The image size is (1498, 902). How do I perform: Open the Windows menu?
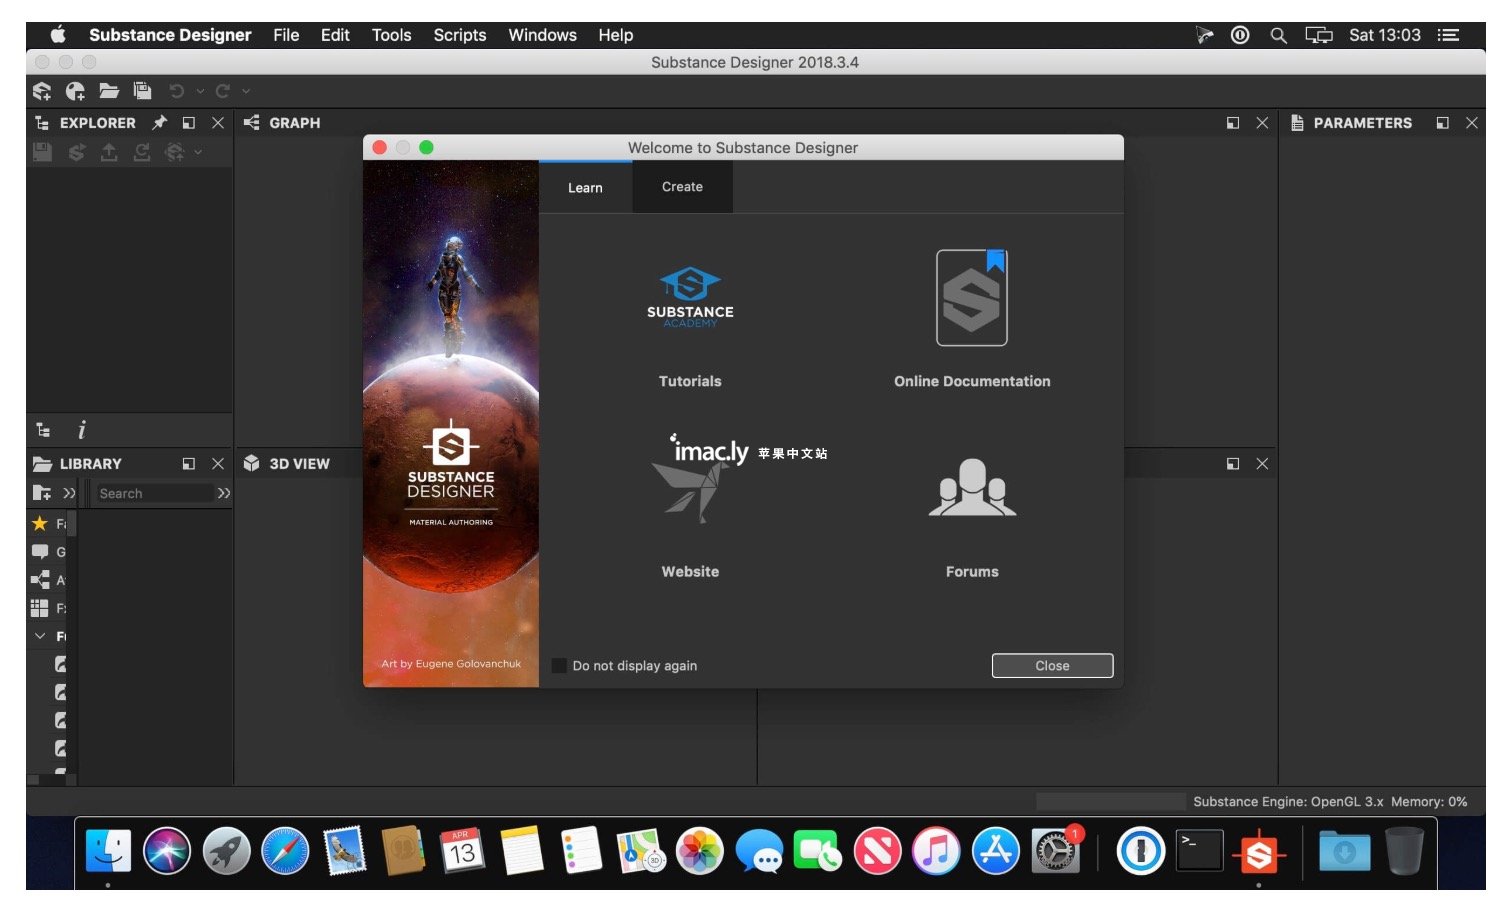tap(542, 35)
